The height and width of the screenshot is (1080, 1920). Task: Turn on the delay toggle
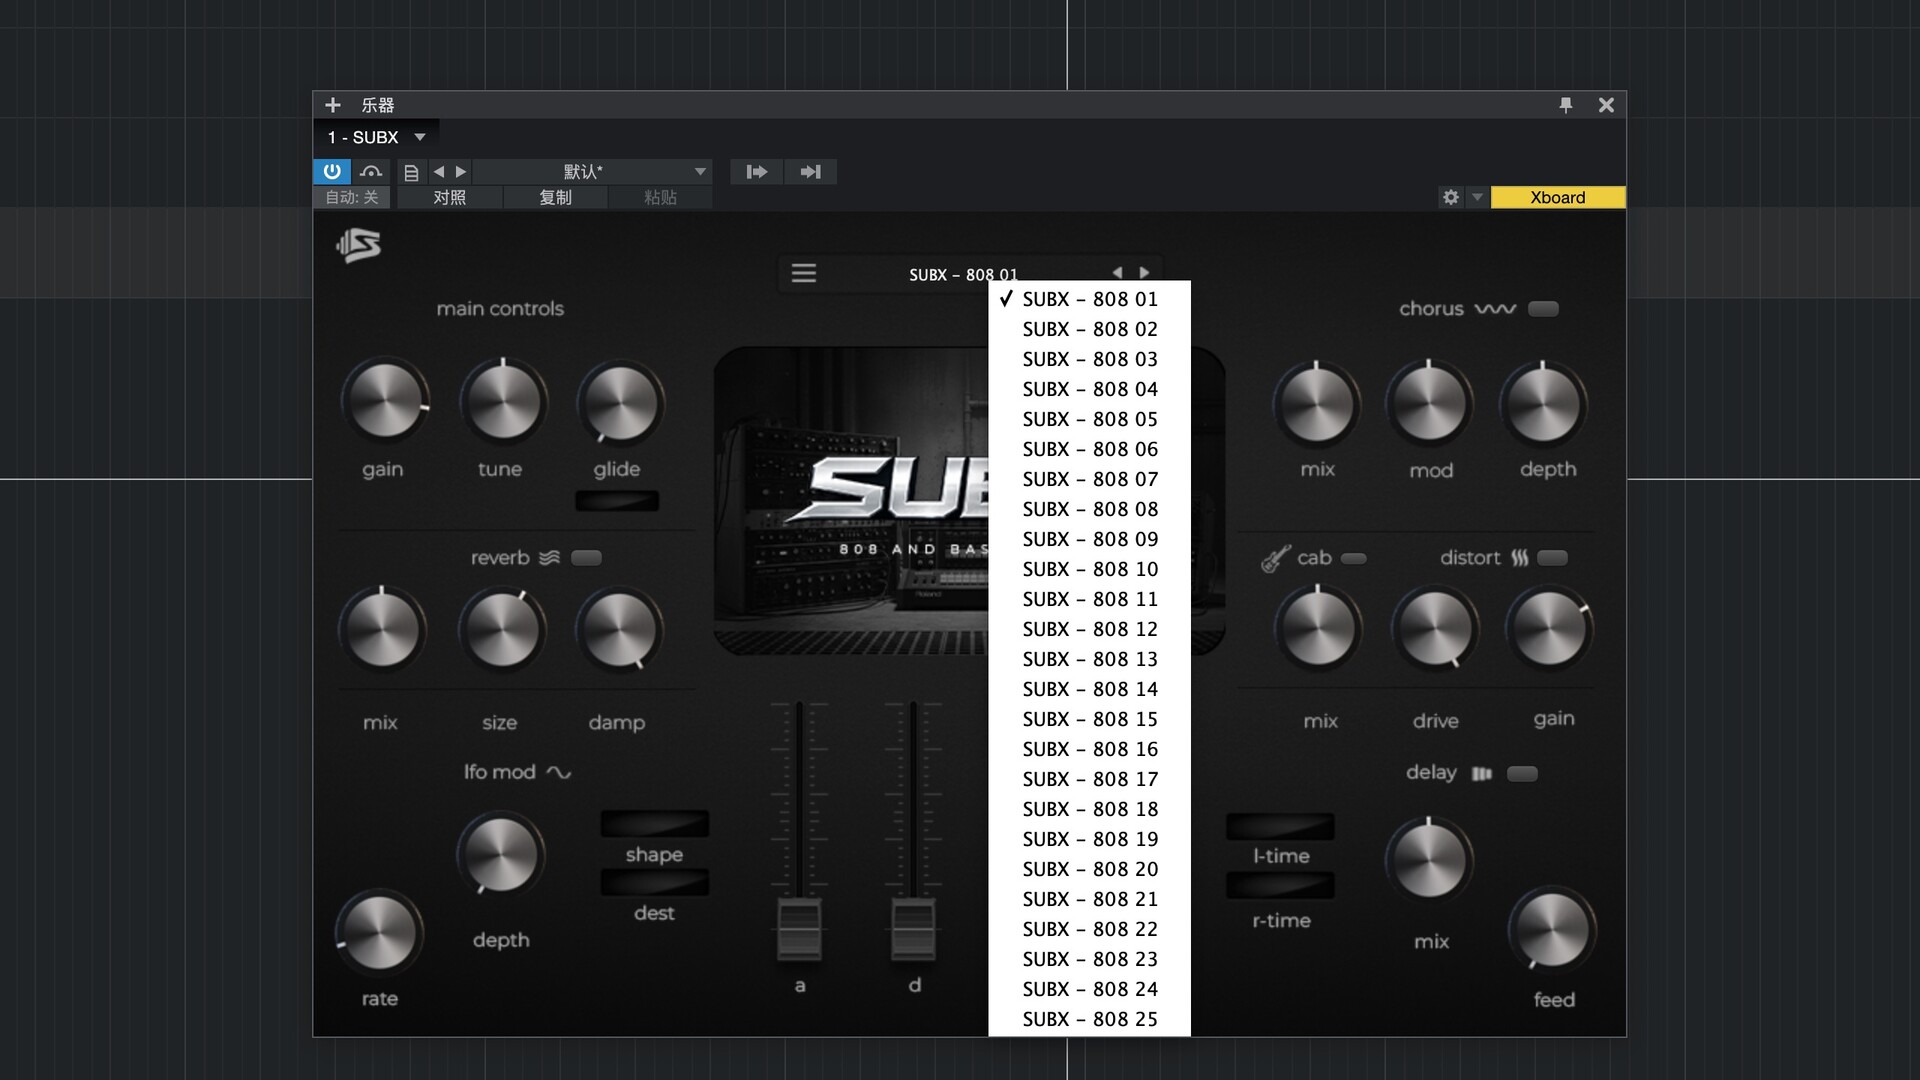[x=1521, y=773]
